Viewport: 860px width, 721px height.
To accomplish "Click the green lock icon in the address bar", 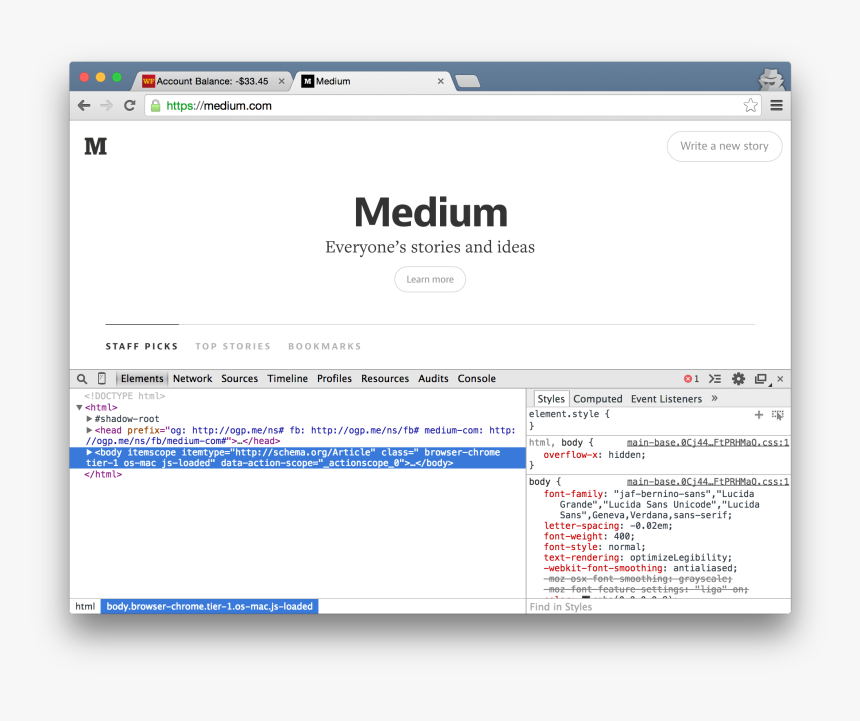I will [x=156, y=105].
